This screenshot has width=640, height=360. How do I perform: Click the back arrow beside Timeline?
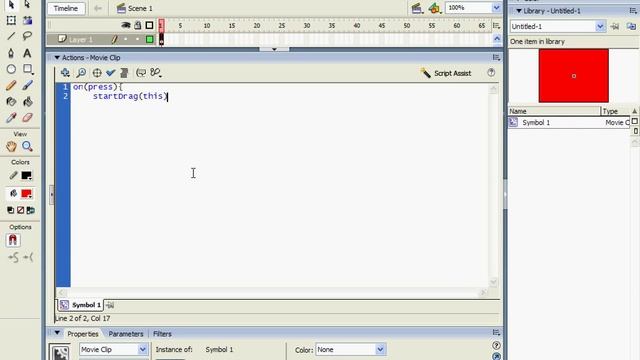point(98,8)
